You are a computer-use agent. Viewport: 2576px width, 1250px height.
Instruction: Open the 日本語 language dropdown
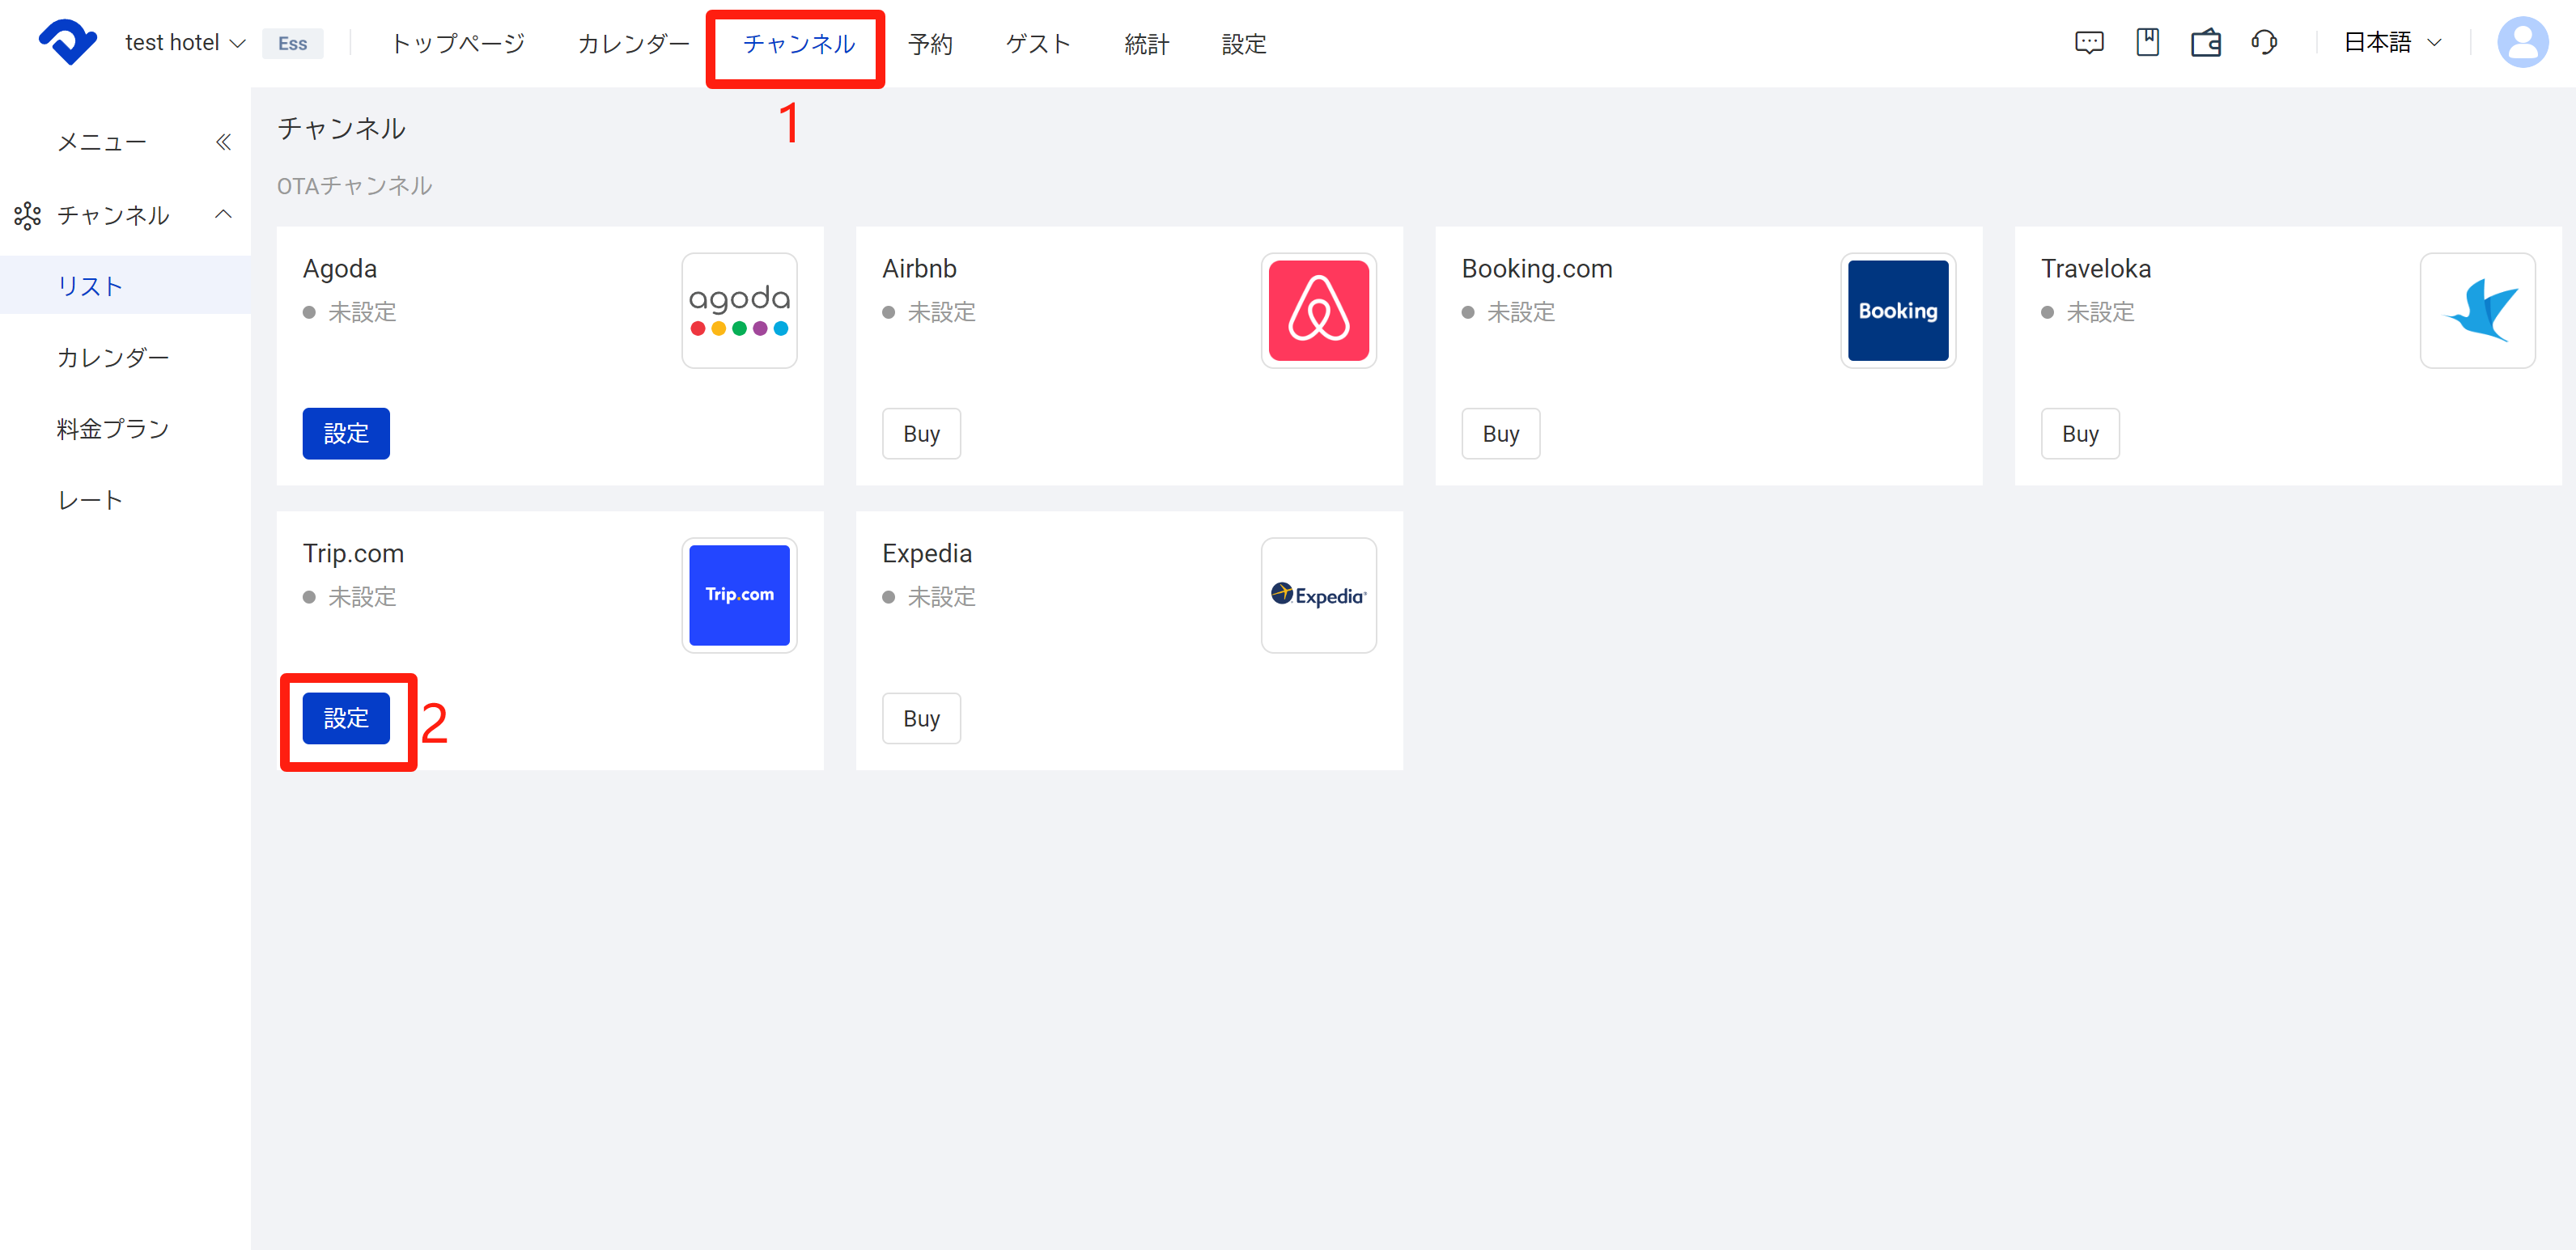point(2392,42)
